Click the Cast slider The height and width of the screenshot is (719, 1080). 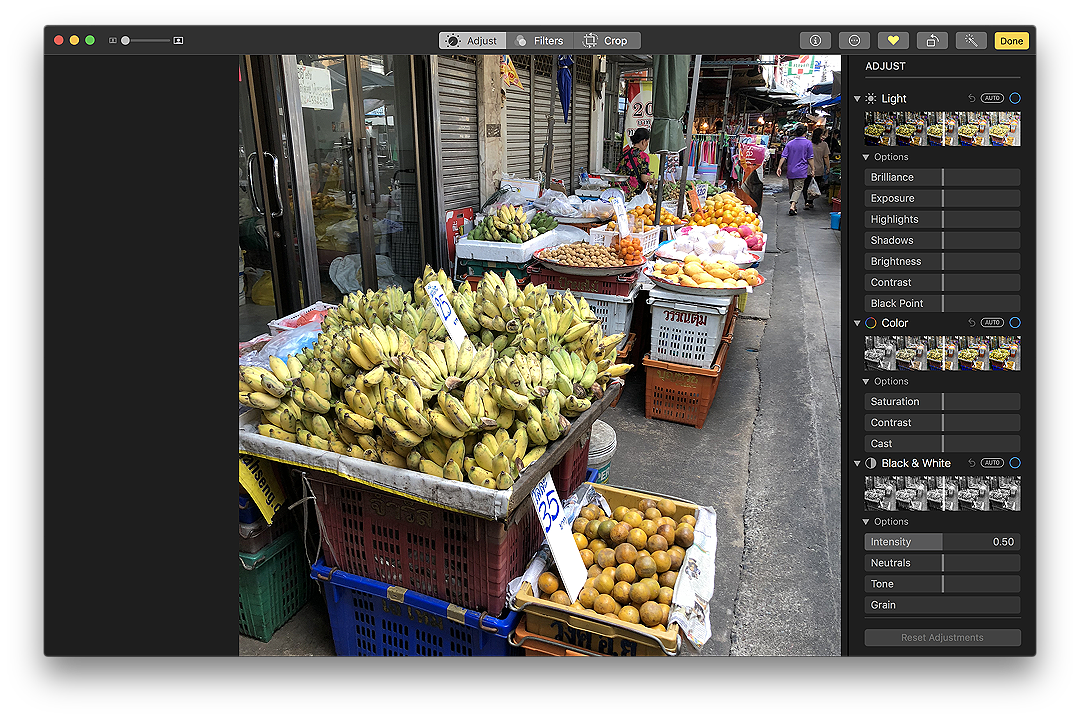pyautogui.click(x=942, y=444)
